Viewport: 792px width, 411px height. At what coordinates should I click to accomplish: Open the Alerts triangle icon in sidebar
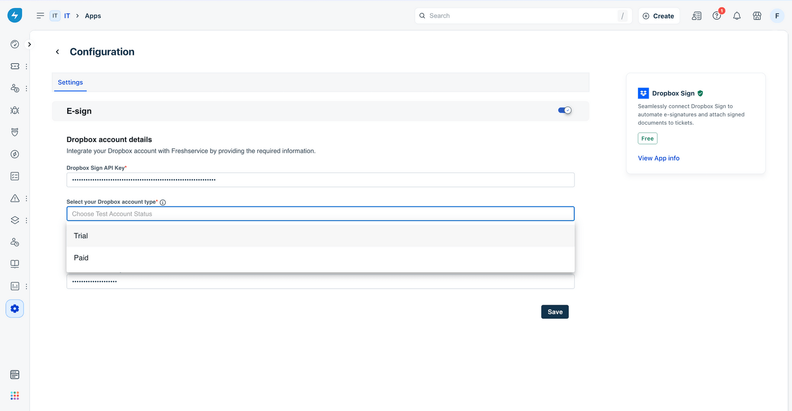click(x=15, y=198)
